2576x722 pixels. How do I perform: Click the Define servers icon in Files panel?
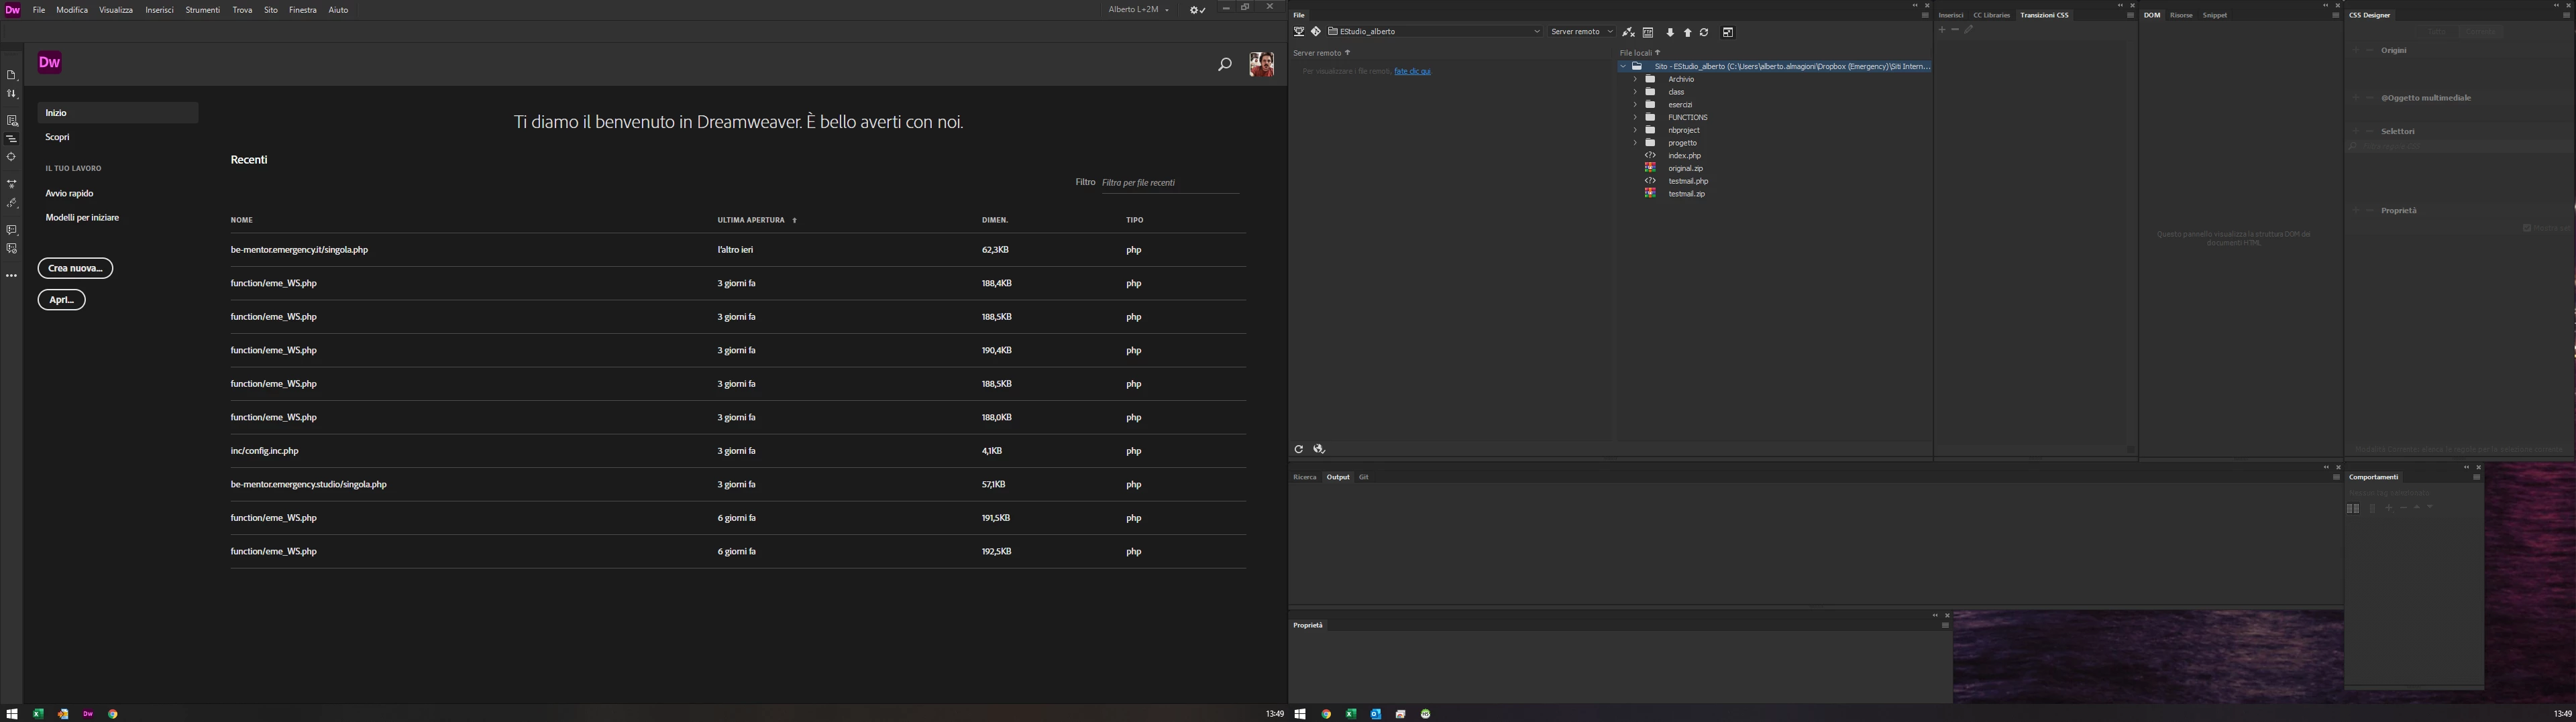[1299, 32]
